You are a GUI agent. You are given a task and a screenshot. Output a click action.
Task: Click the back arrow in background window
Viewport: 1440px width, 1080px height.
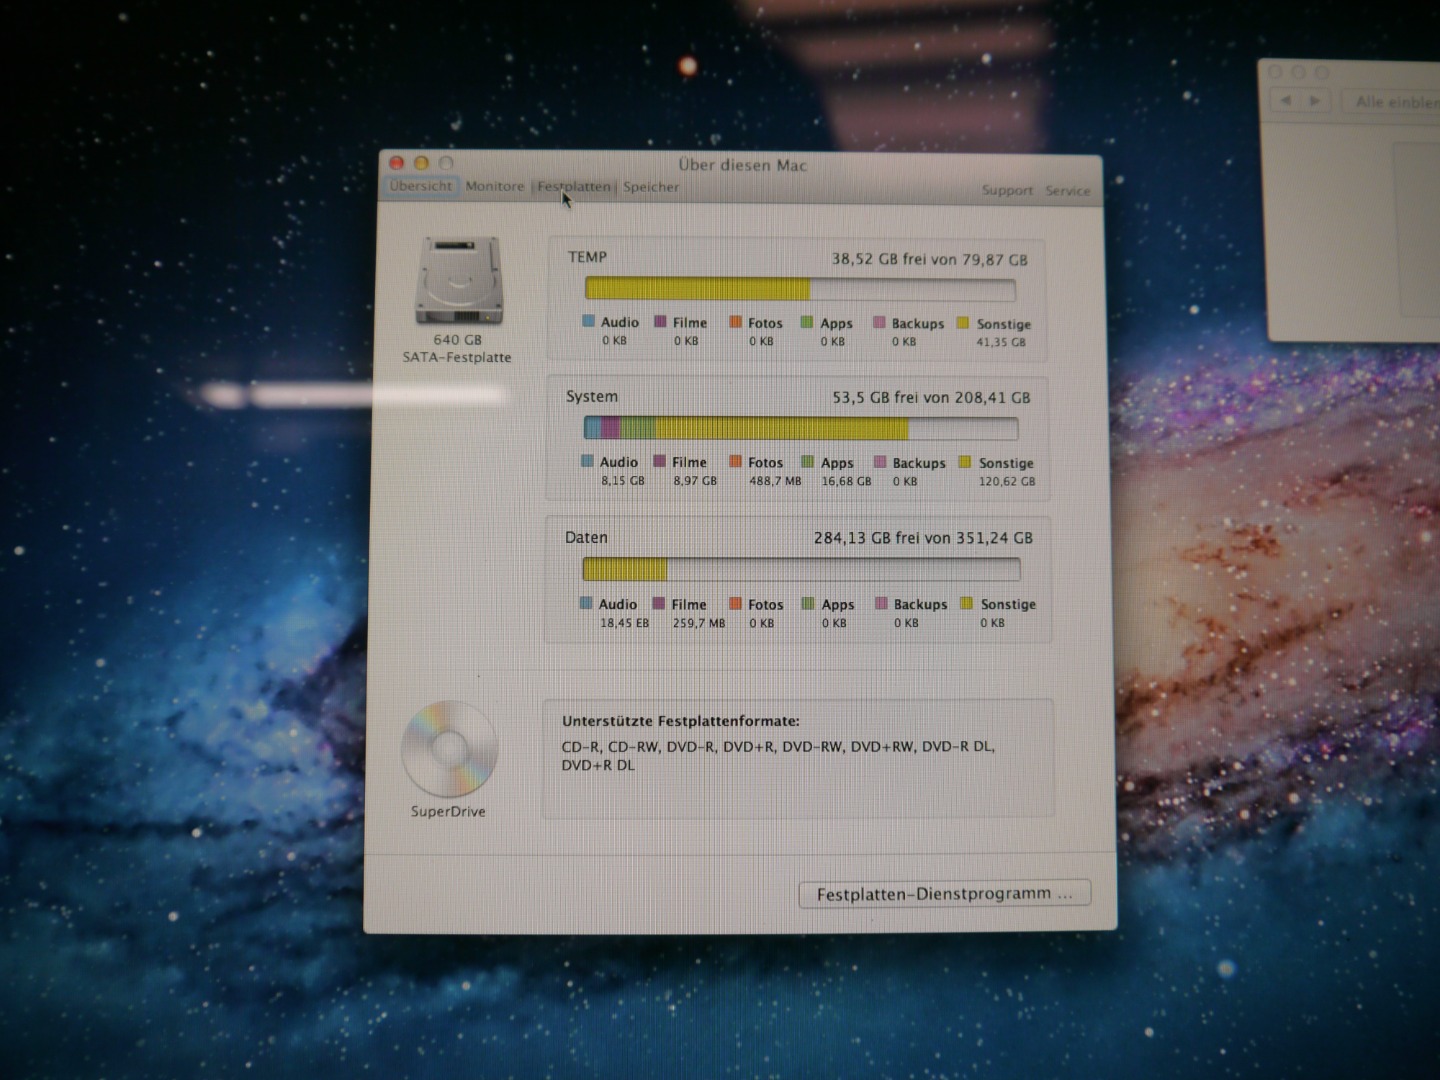(1286, 101)
